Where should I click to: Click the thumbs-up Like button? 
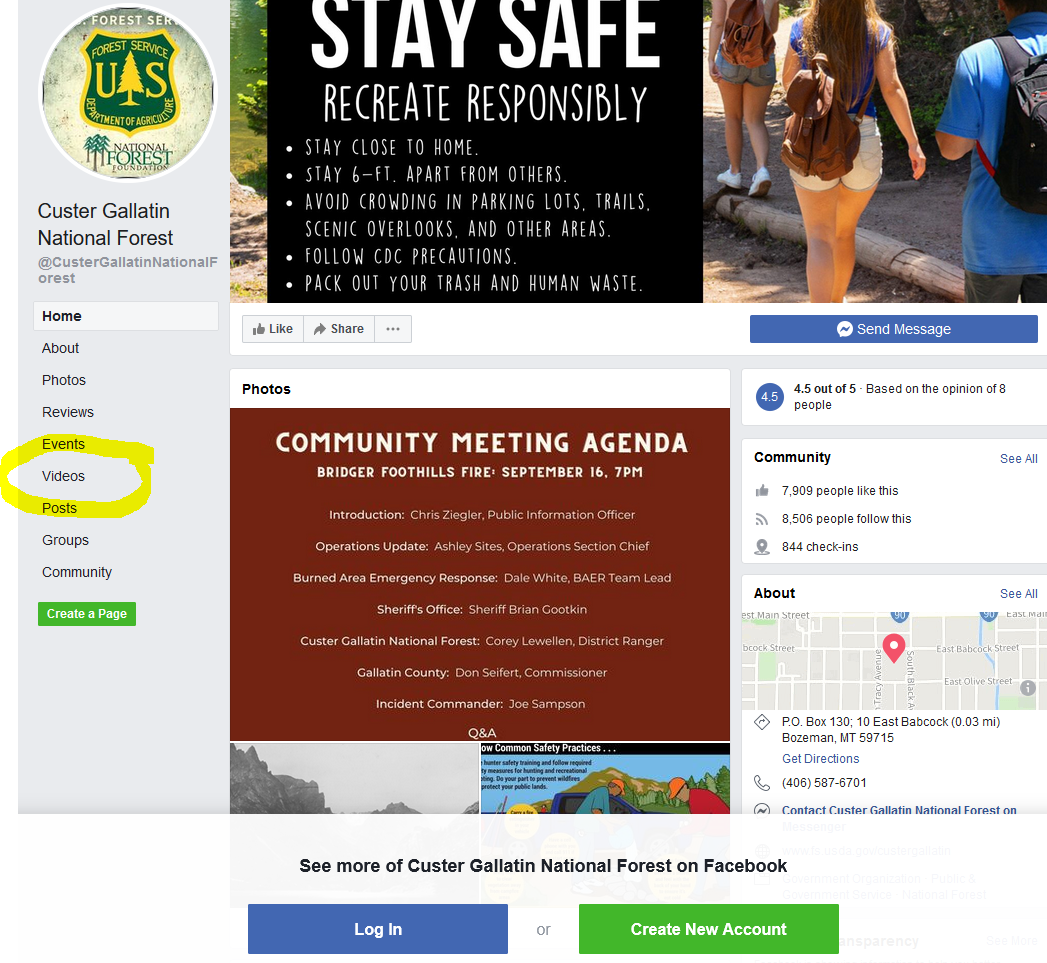pos(272,329)
